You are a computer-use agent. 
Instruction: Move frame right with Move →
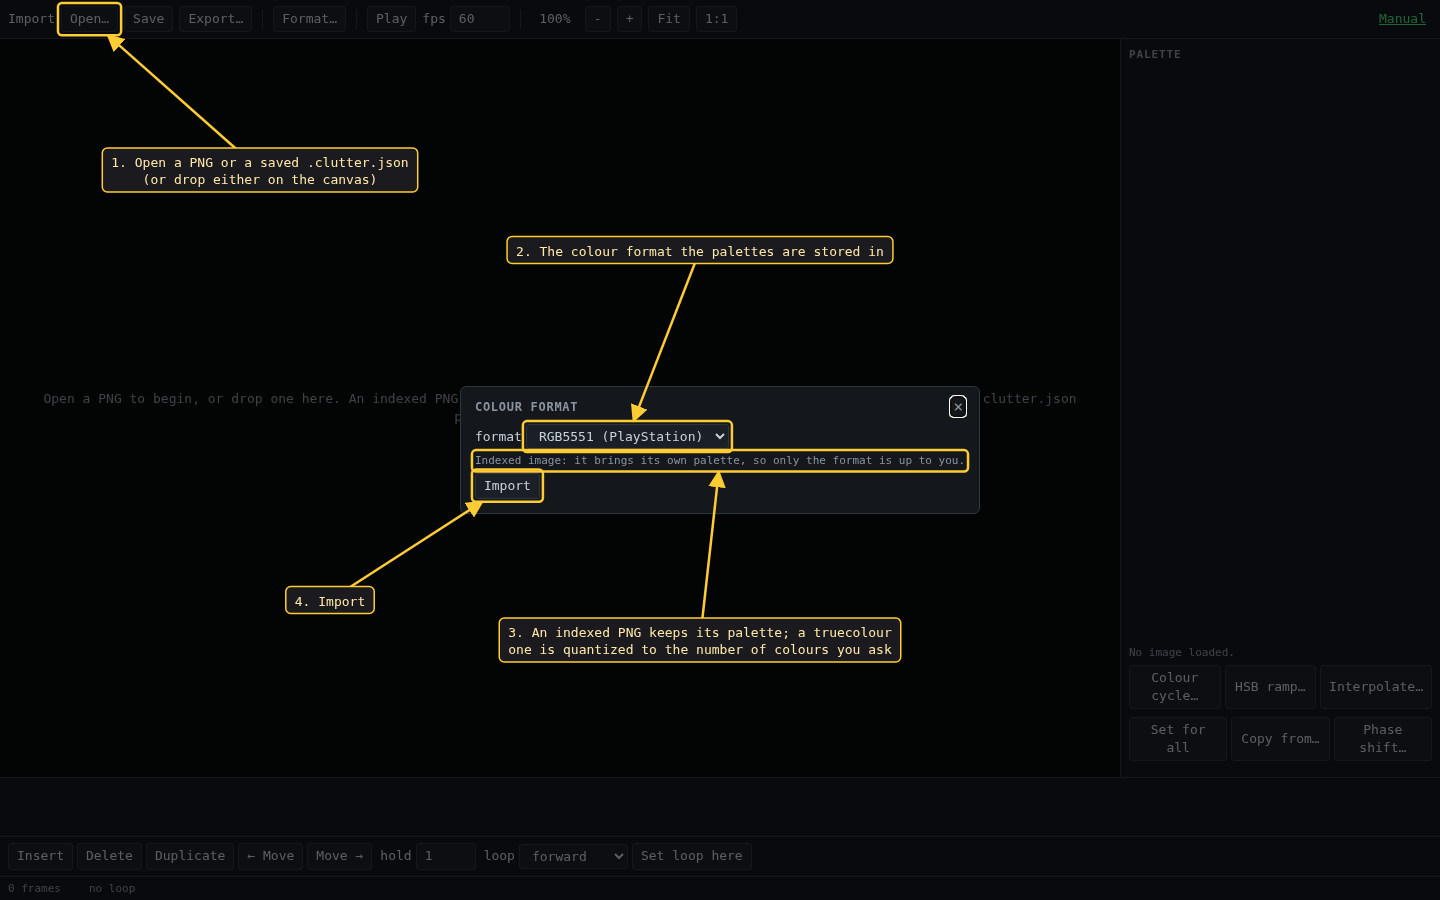coord(339,856)
